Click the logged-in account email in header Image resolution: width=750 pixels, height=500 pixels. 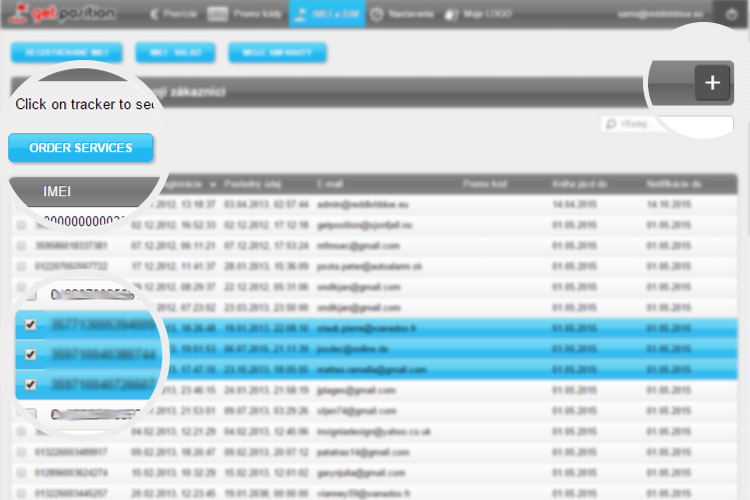coord(660,14)
